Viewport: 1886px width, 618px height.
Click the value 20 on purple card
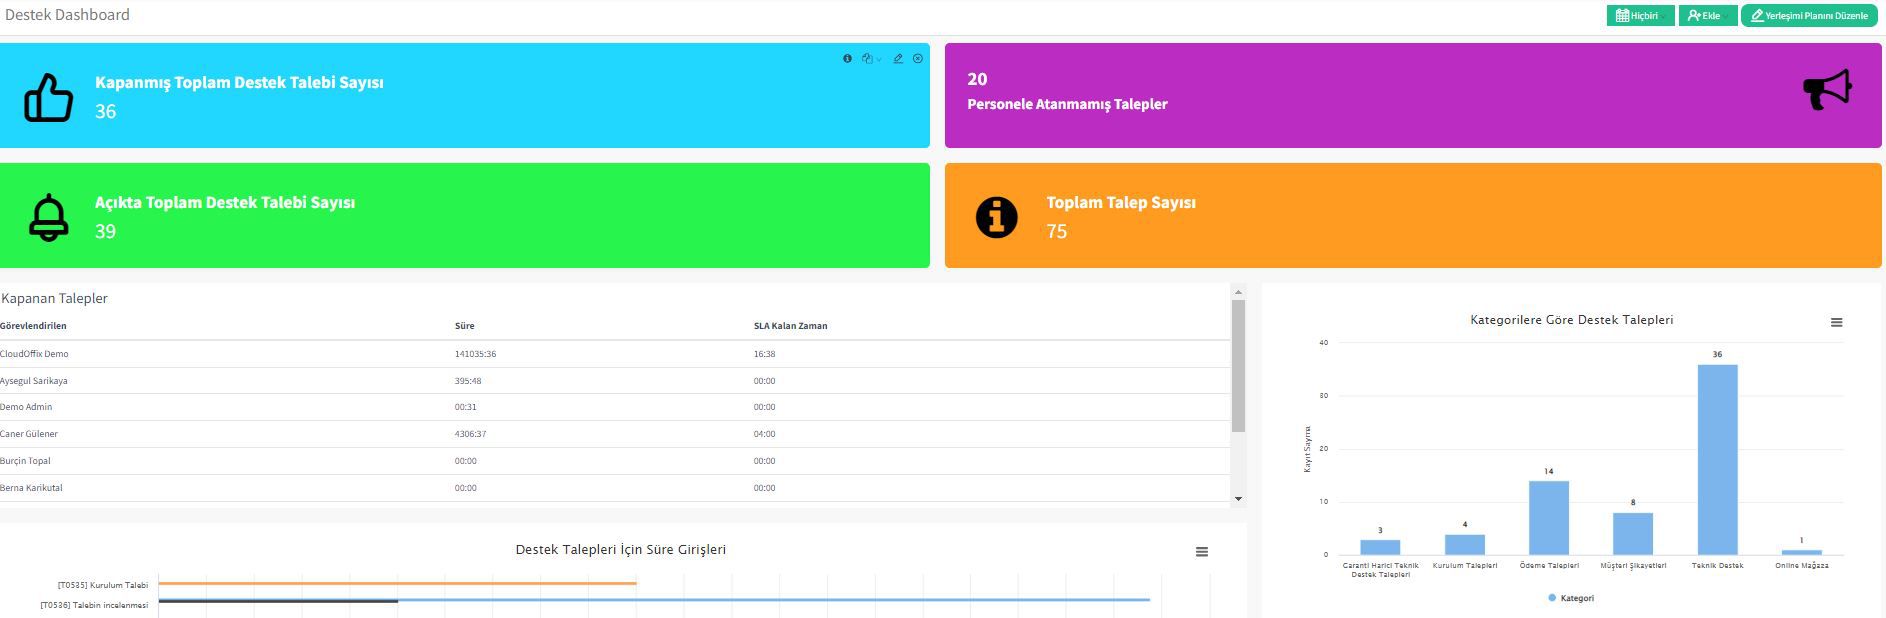[977, 79]
